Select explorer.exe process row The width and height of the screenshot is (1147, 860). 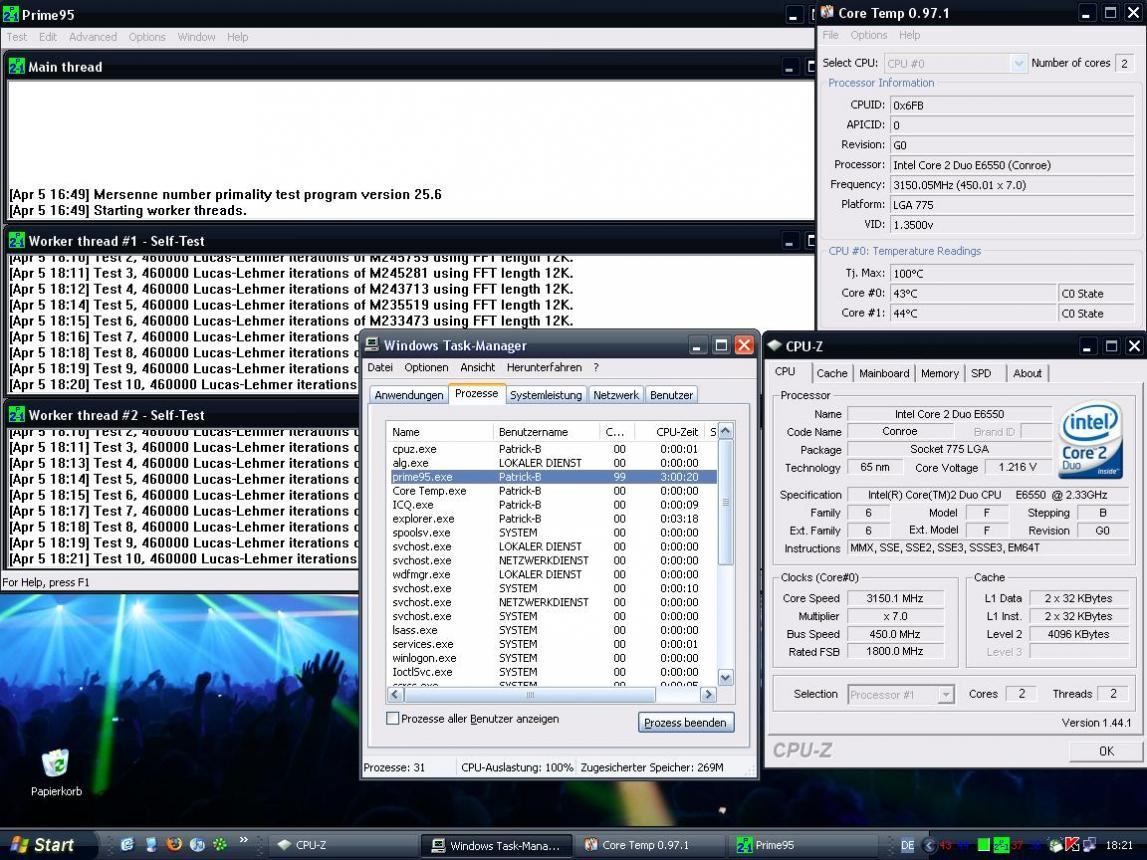(x=552, y=518)
